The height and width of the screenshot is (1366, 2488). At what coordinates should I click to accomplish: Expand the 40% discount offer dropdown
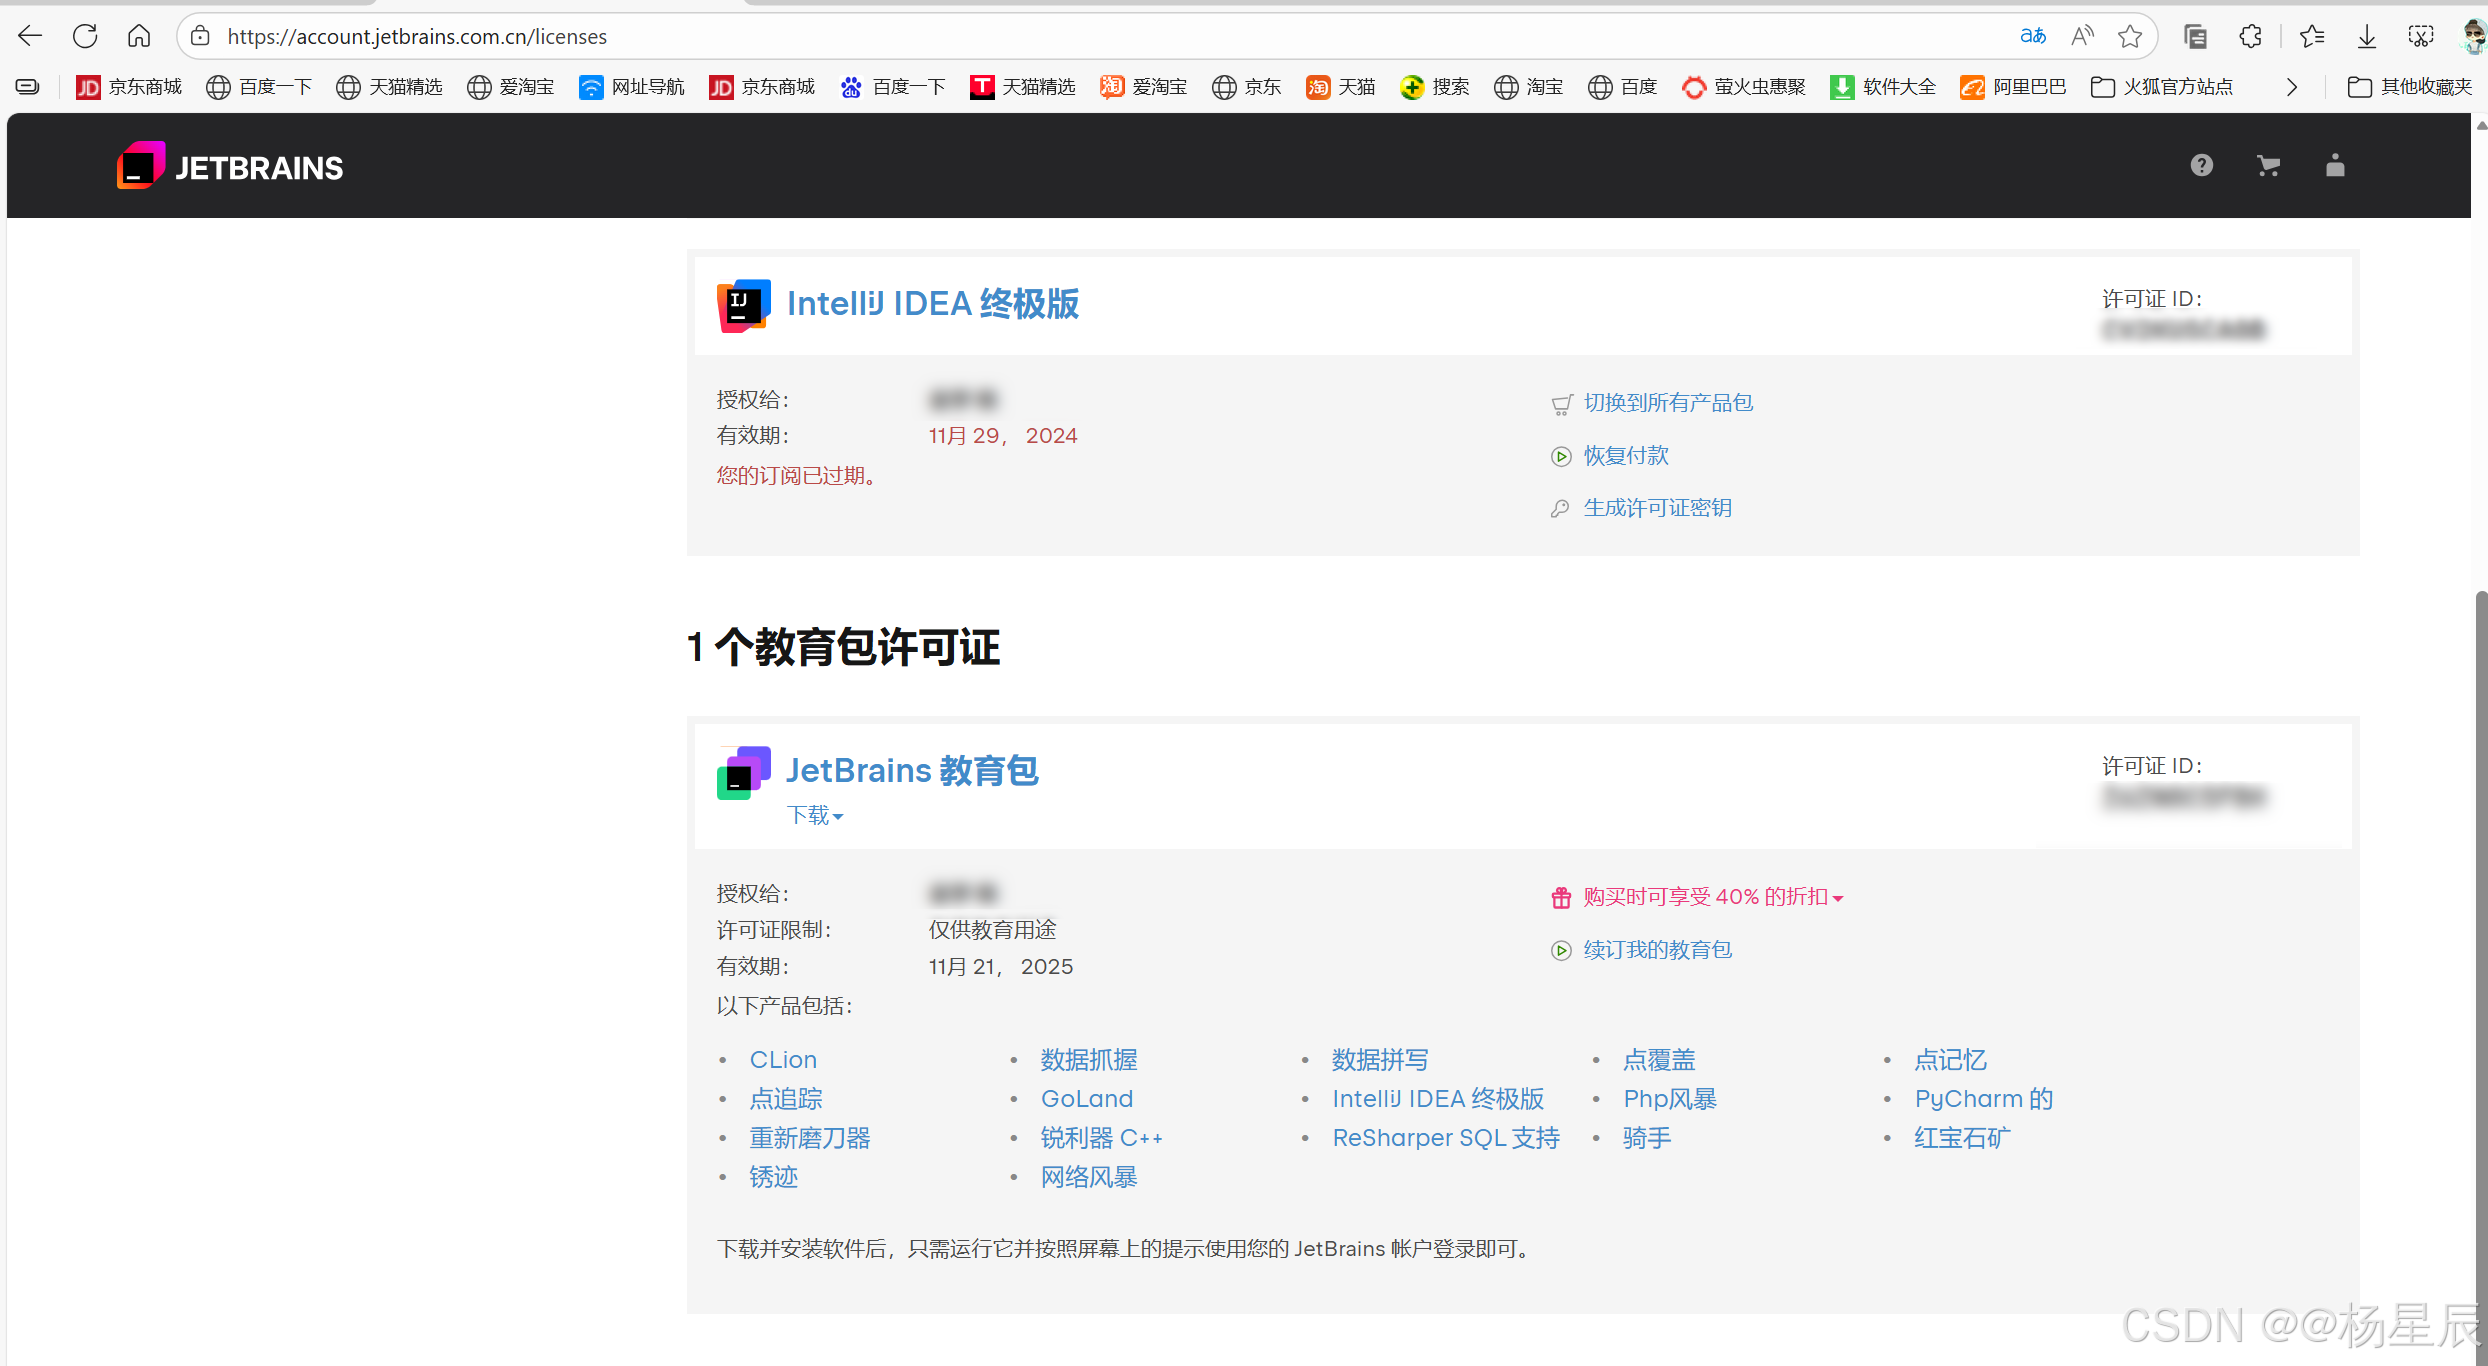tap(1712, 897)
